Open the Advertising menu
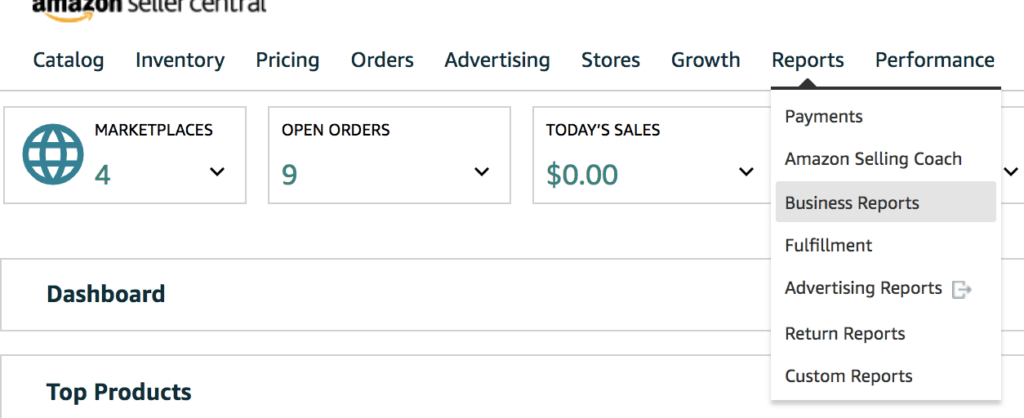Screen dimensions: 1024x418 tap(497, 60)
